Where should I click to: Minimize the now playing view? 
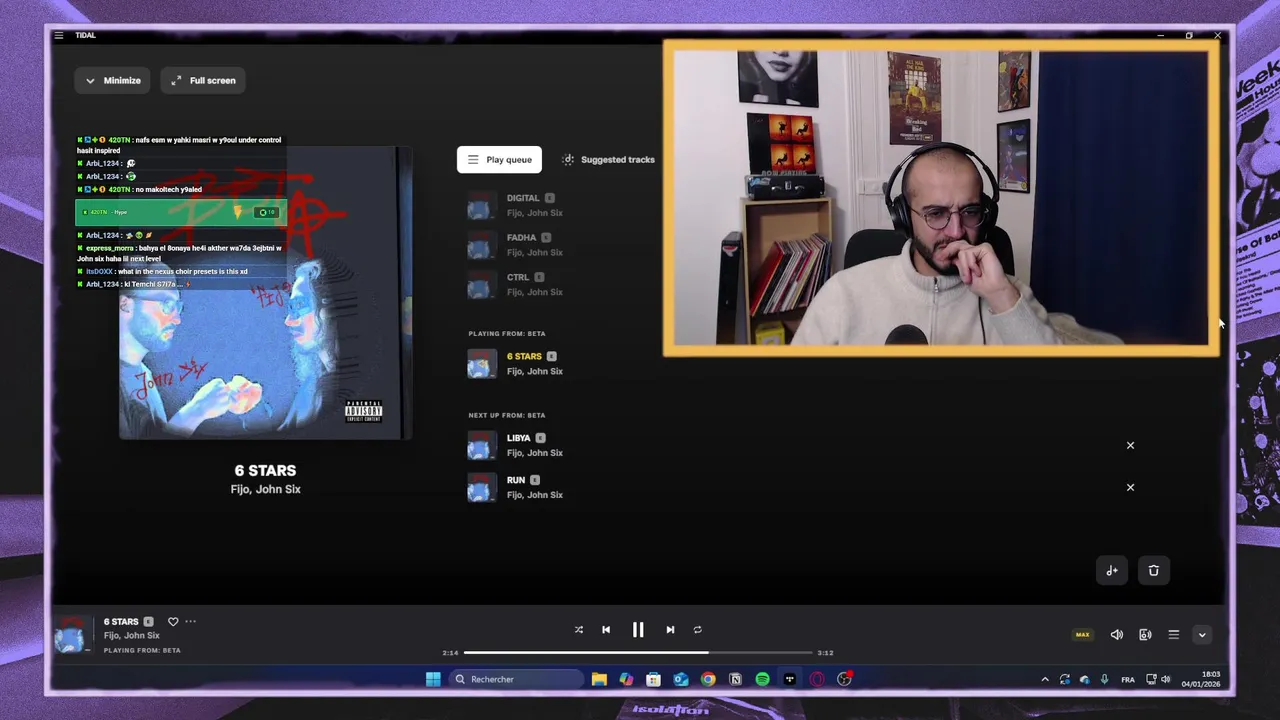(x=113, y=80)
